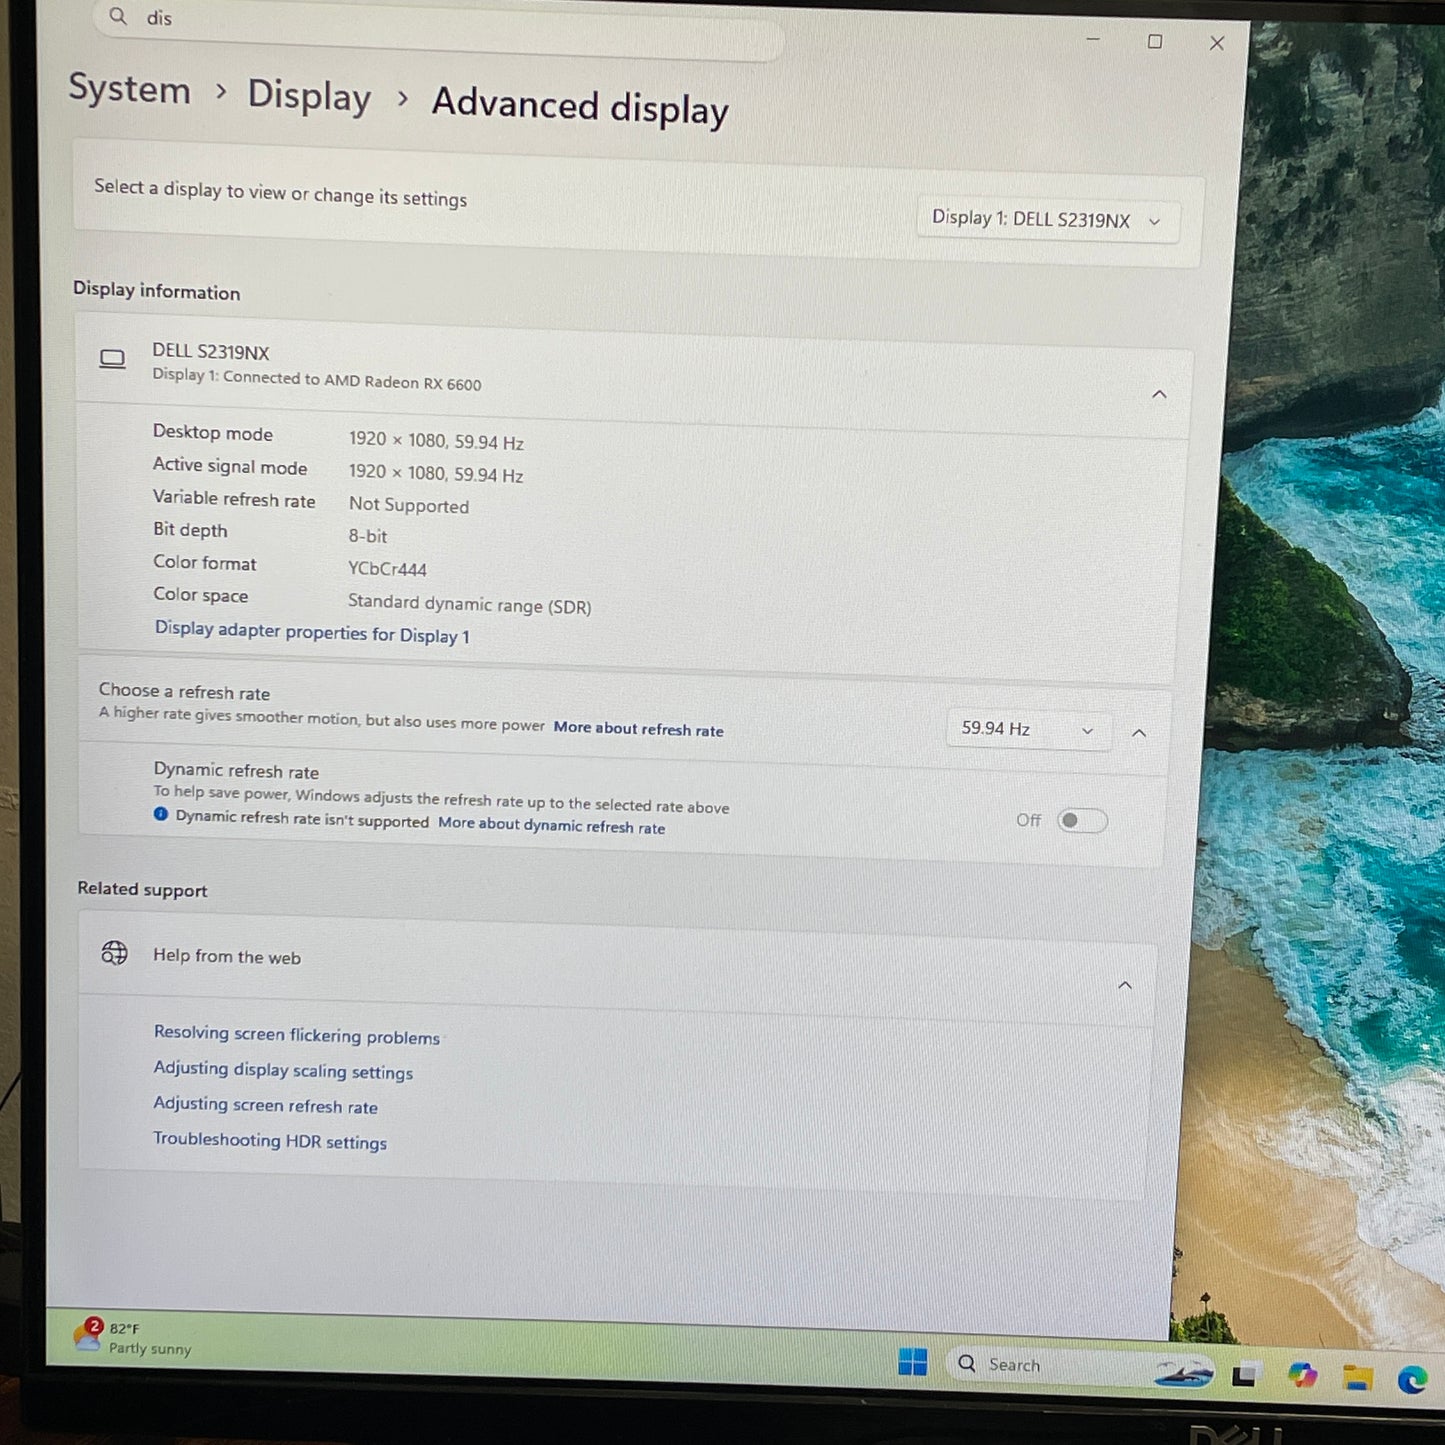
Task: Click the 'Display information' heading
Action: pyautogui.click(x=157, y=291)
